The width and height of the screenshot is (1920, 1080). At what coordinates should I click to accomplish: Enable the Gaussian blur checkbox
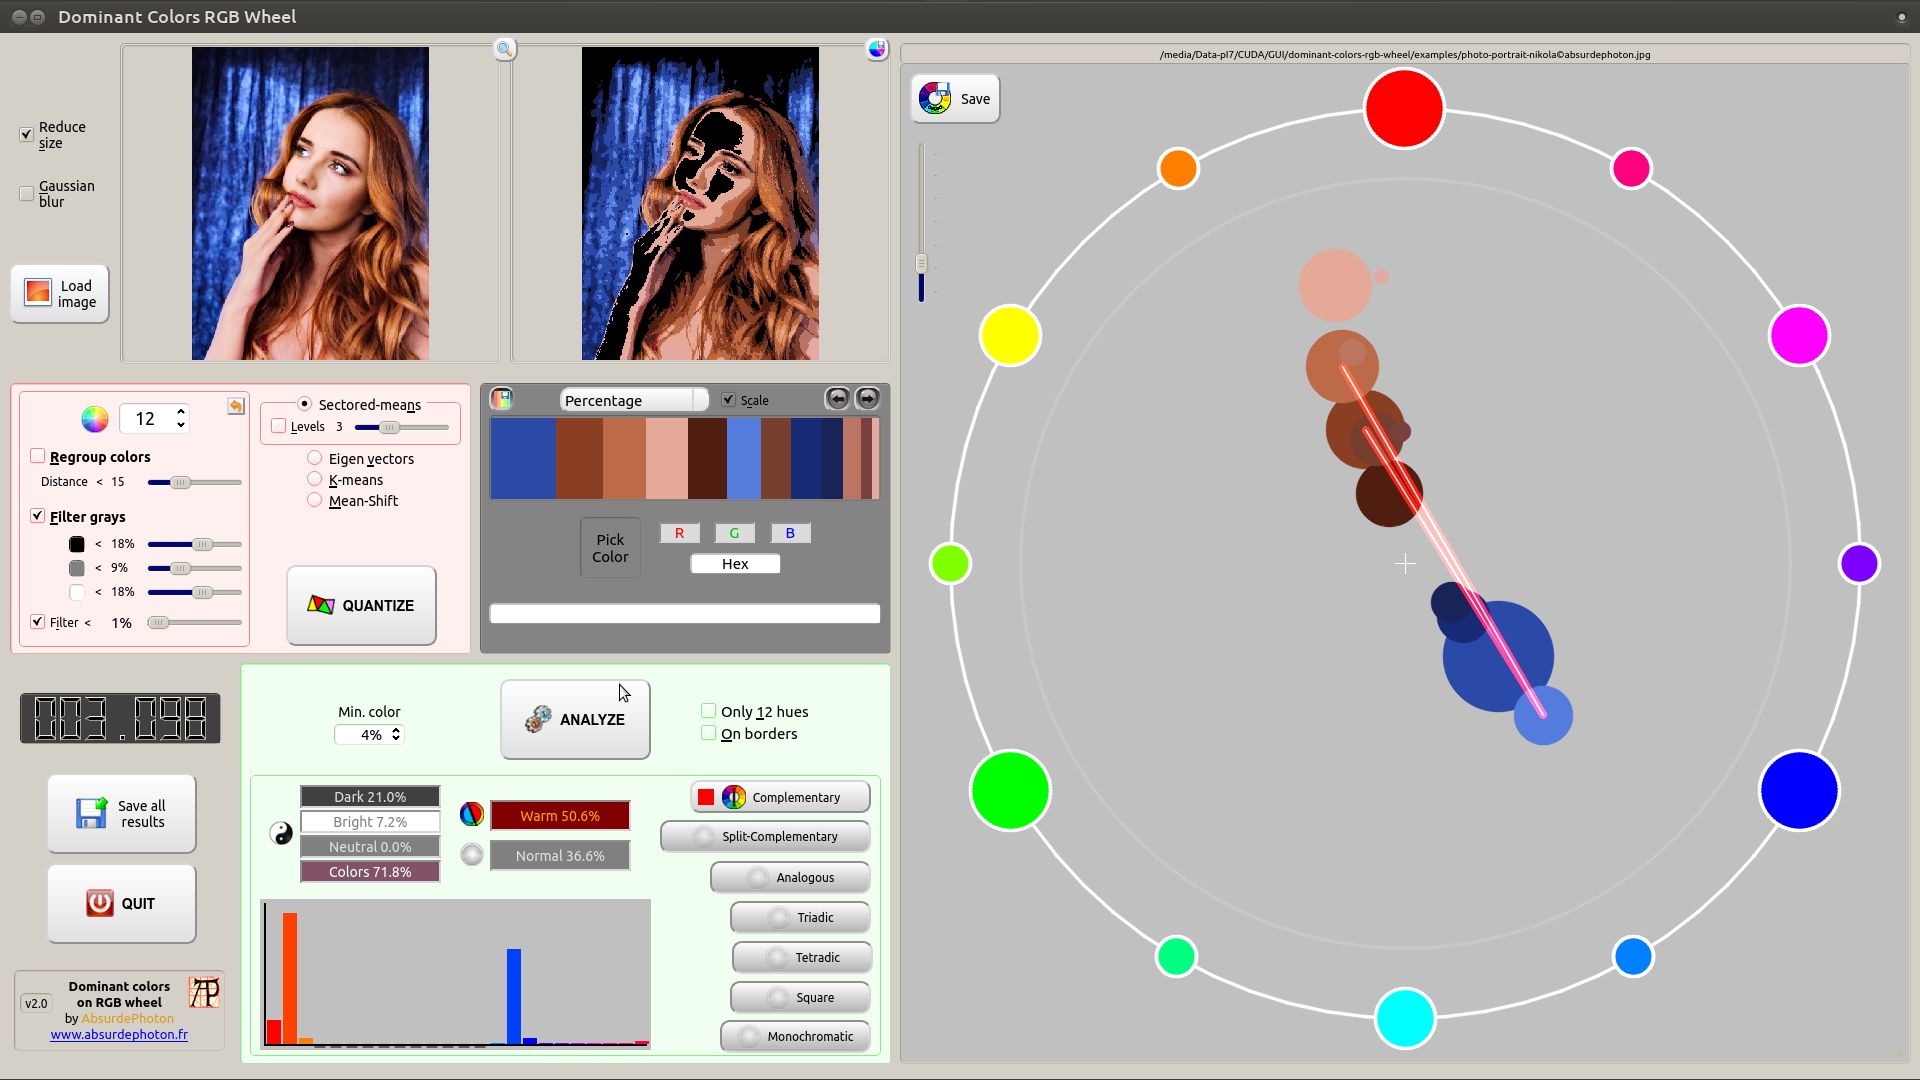pos(26,194)
